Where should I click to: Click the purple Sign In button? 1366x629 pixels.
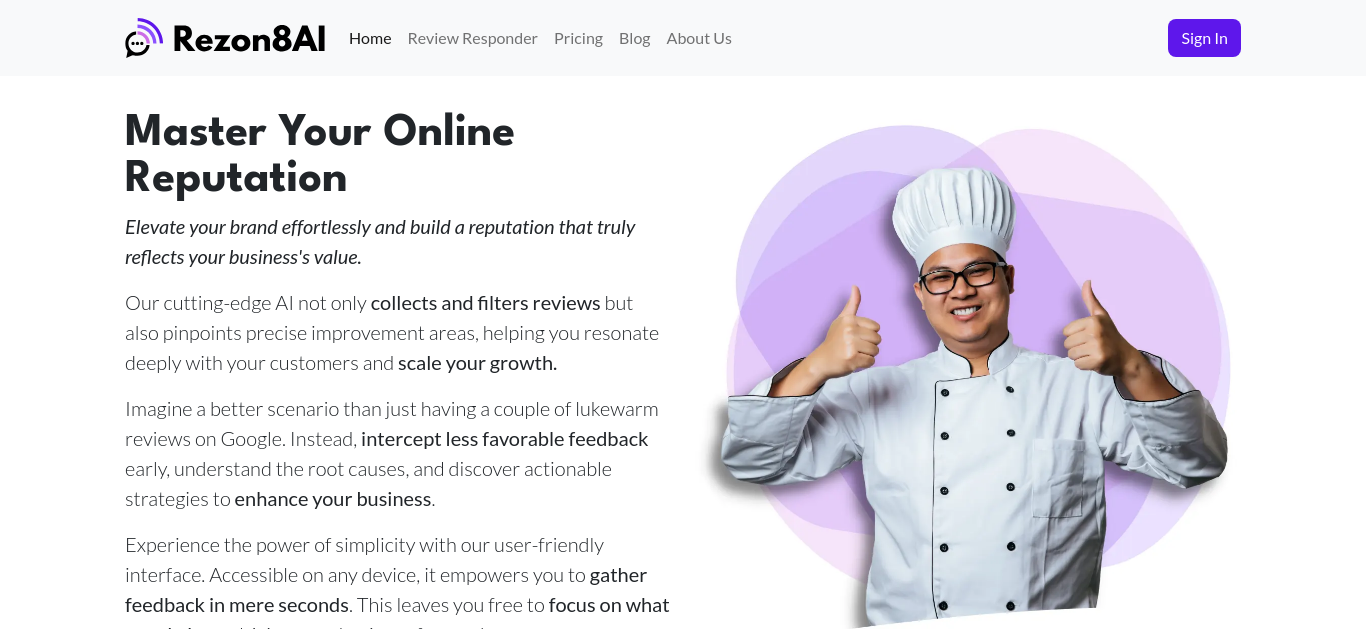[1204, 38]
